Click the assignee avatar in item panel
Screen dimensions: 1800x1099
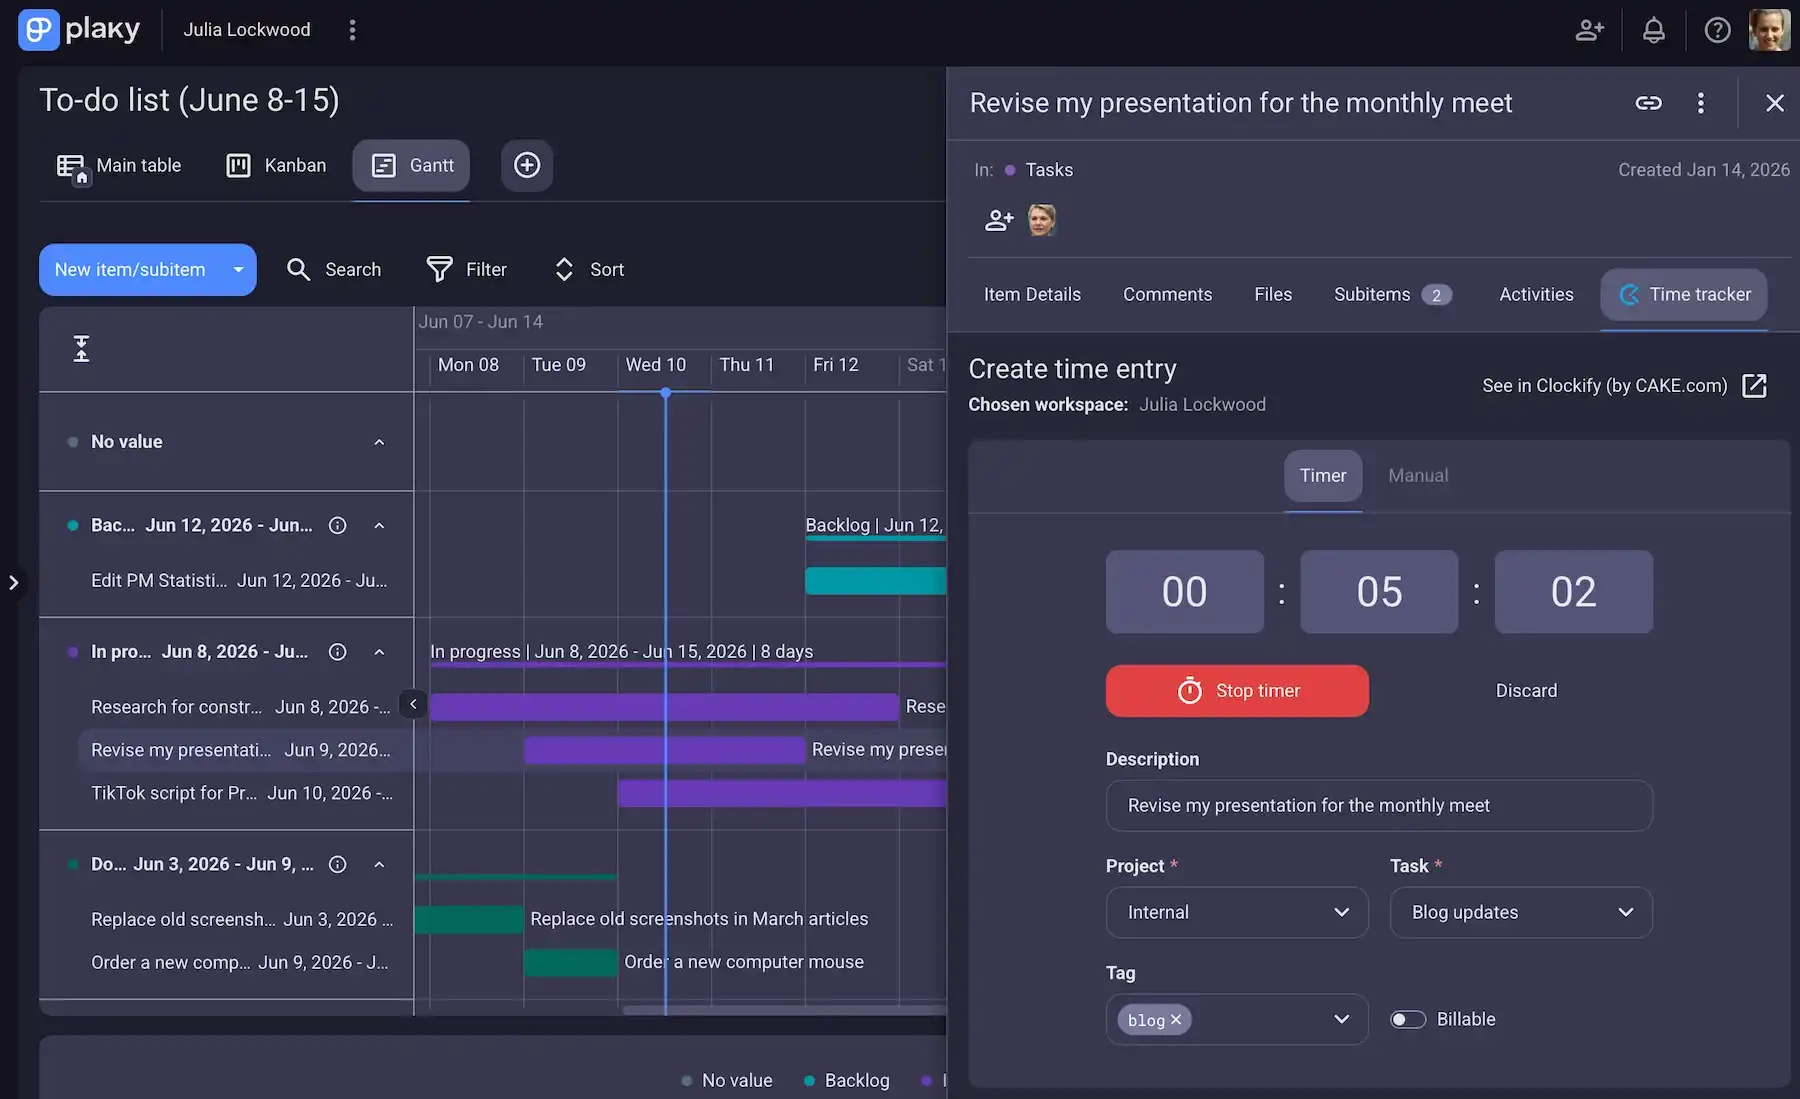[1042, 220]
